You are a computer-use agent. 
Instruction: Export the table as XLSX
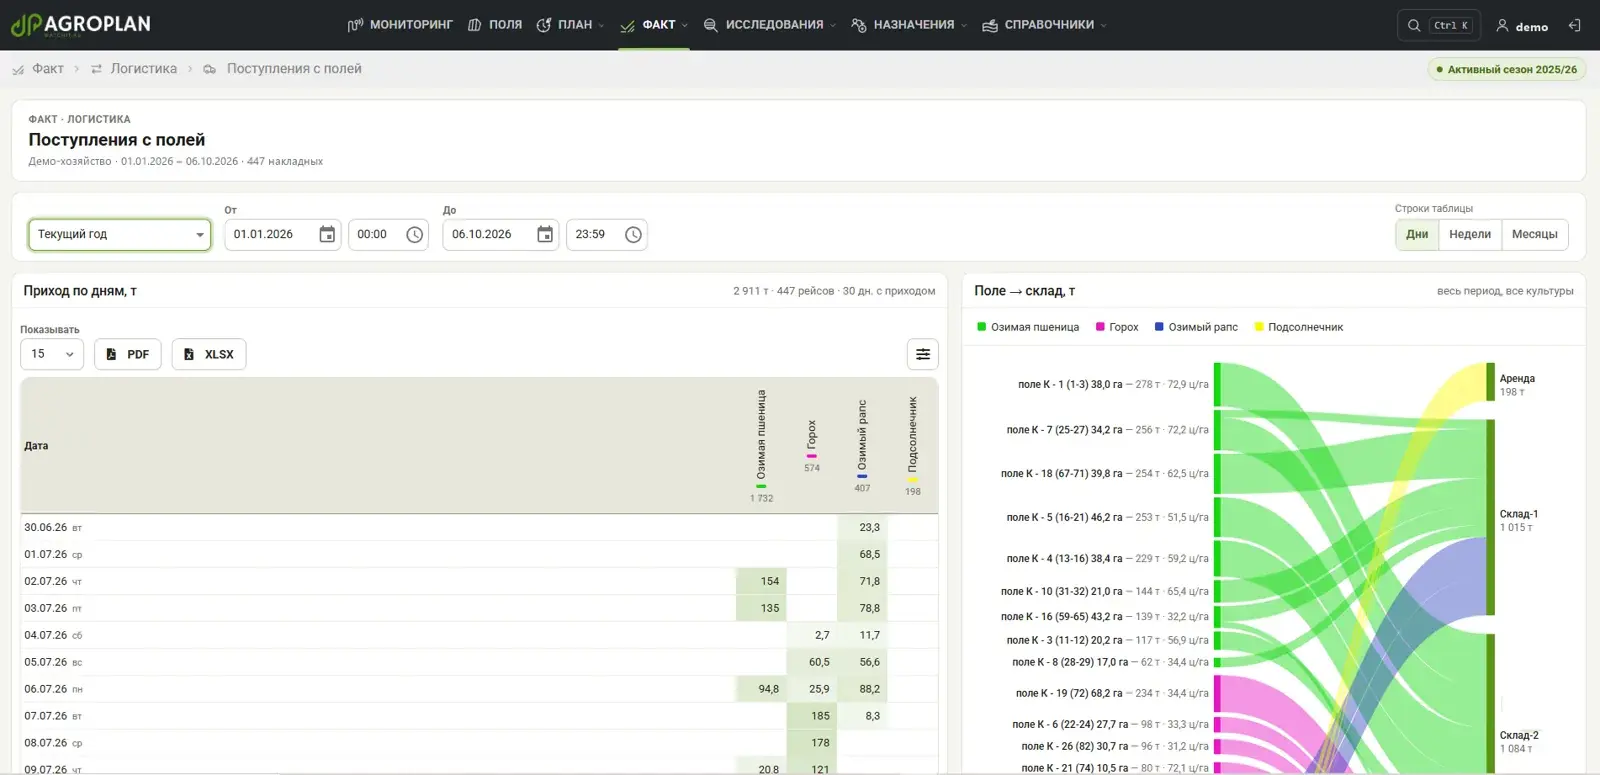(x=209, y=354)
